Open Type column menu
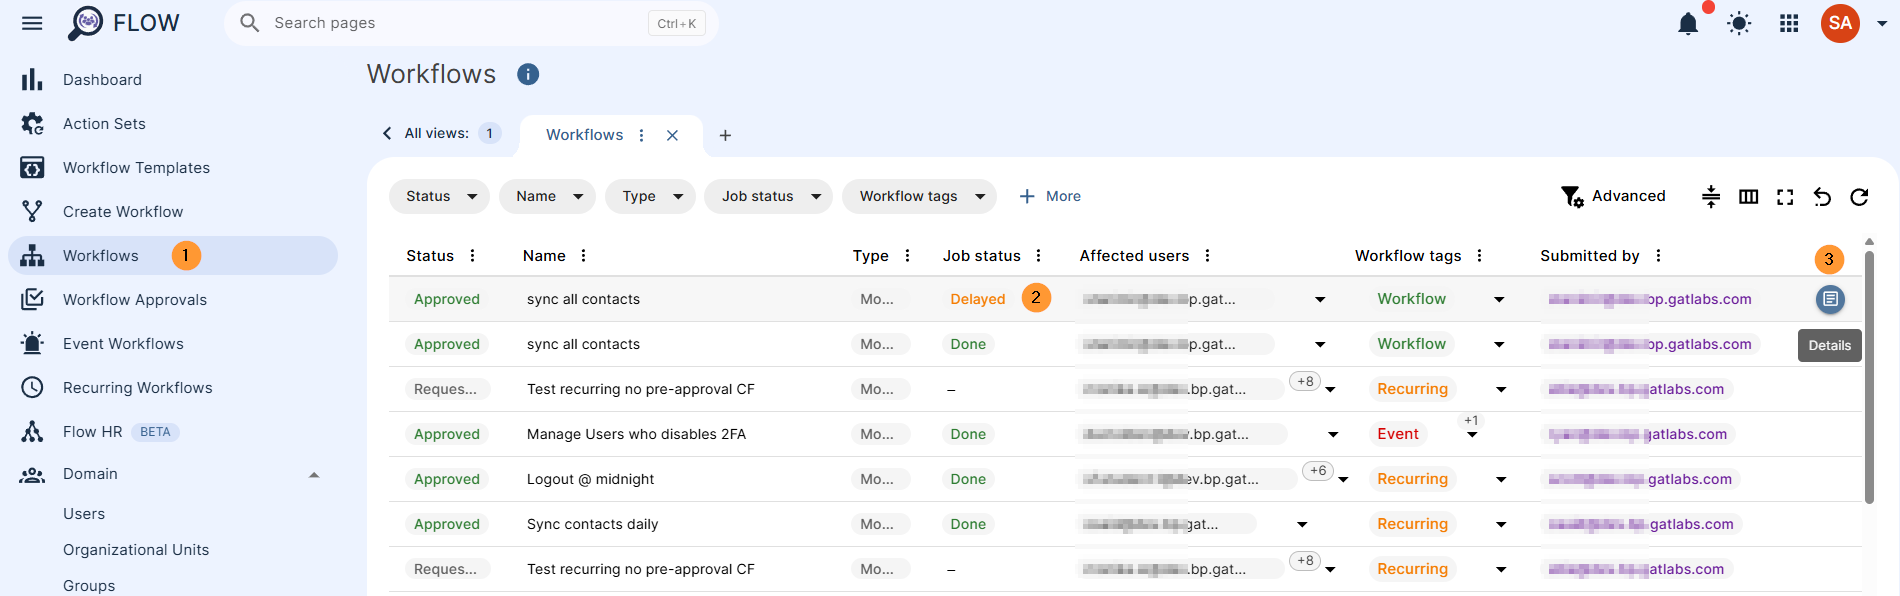Screen dimensions: 1900x596 click(x=907, y=256)
